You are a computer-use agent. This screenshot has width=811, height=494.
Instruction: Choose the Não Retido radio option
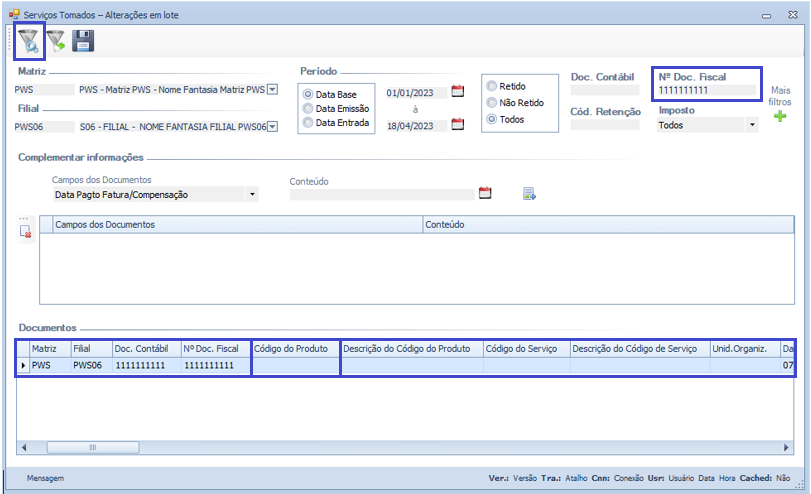(491, 102)
